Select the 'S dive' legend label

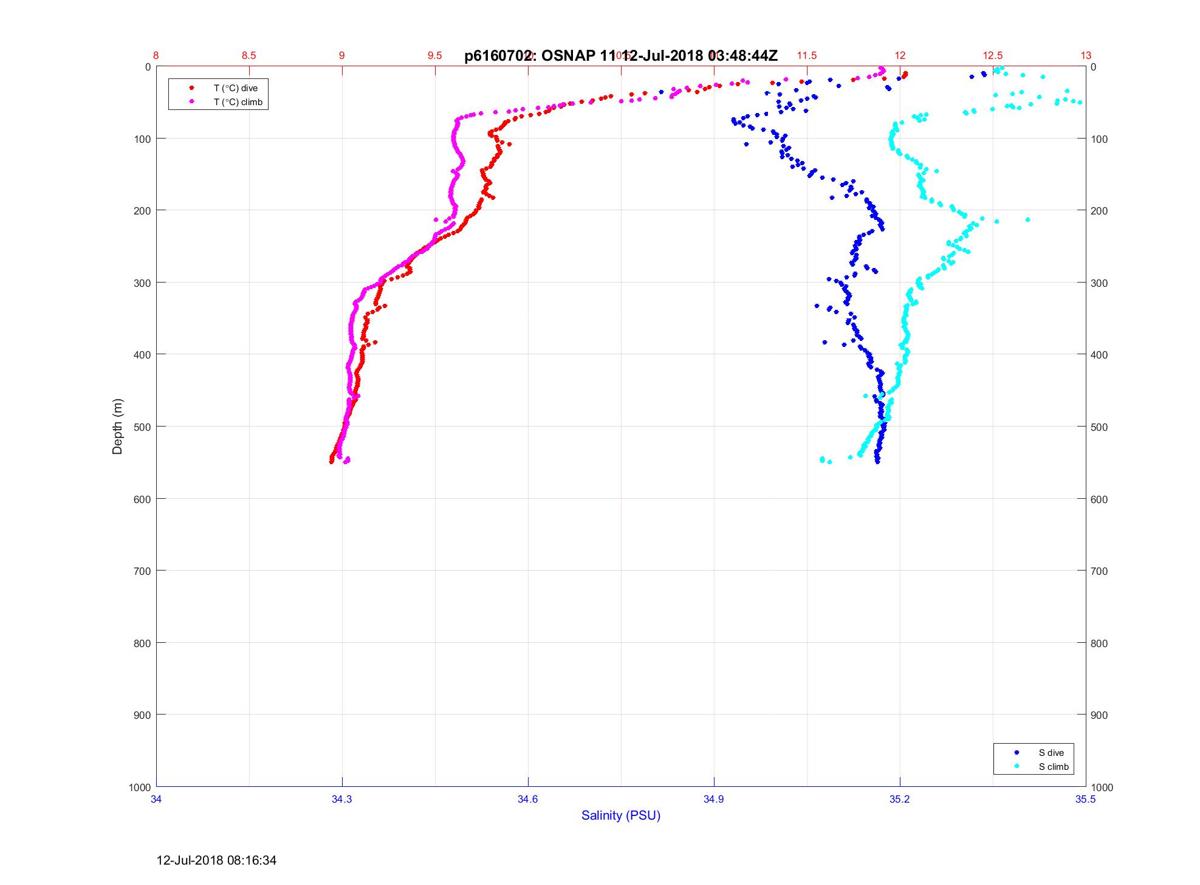1051,751
